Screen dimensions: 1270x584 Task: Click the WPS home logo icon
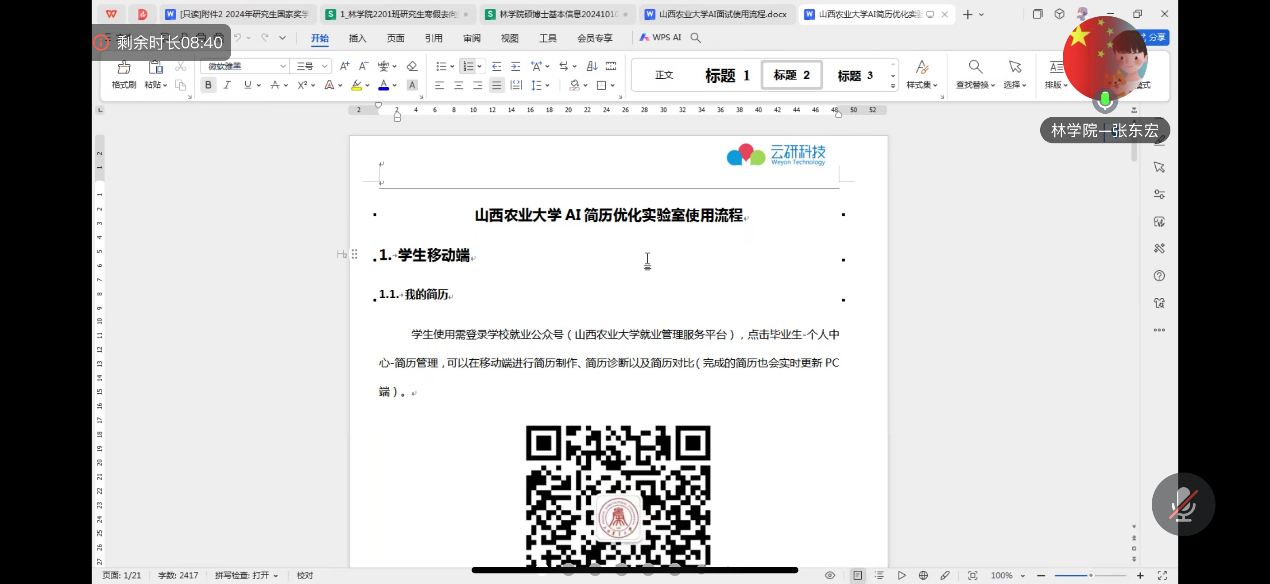coord(110,14)
